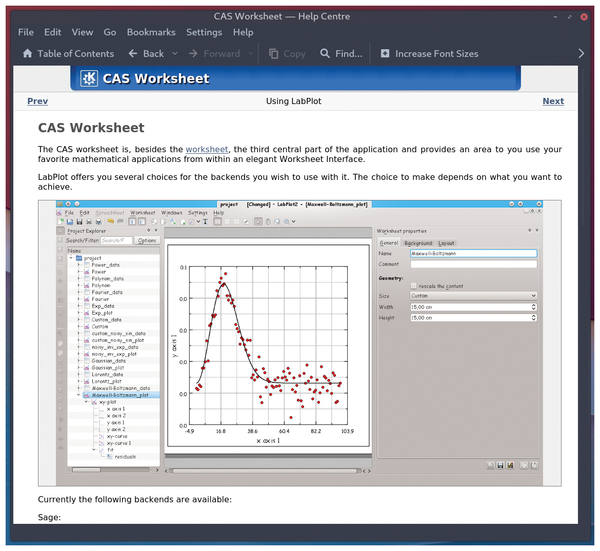Open the Bookmarks menu
Screen dimensions: 600x551
point(151,32)
